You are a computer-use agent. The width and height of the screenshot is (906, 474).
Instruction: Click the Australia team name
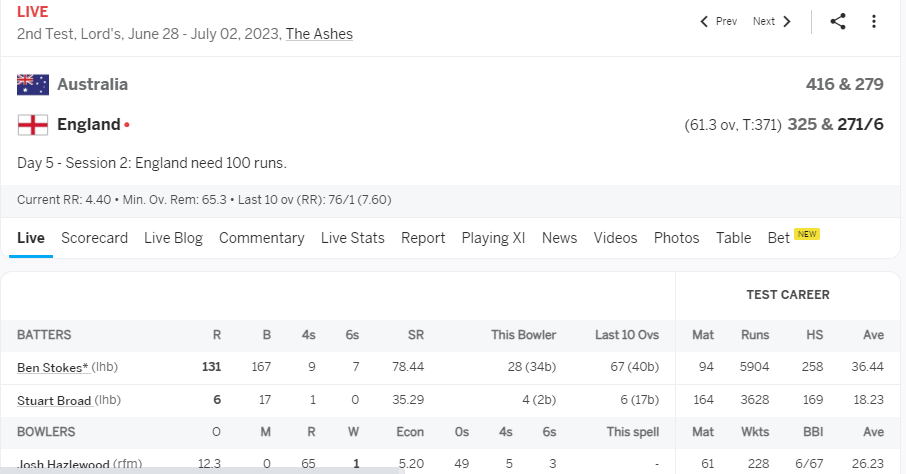click(x=92, y=84)
